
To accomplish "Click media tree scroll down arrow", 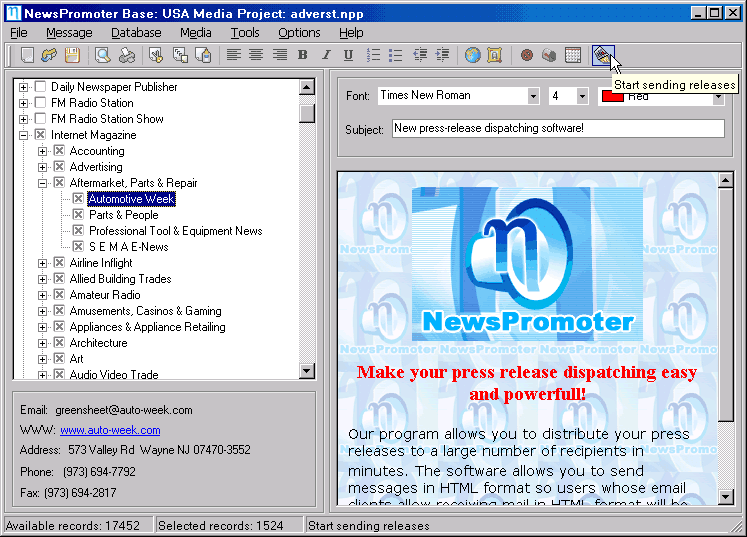I will (307, 370).
